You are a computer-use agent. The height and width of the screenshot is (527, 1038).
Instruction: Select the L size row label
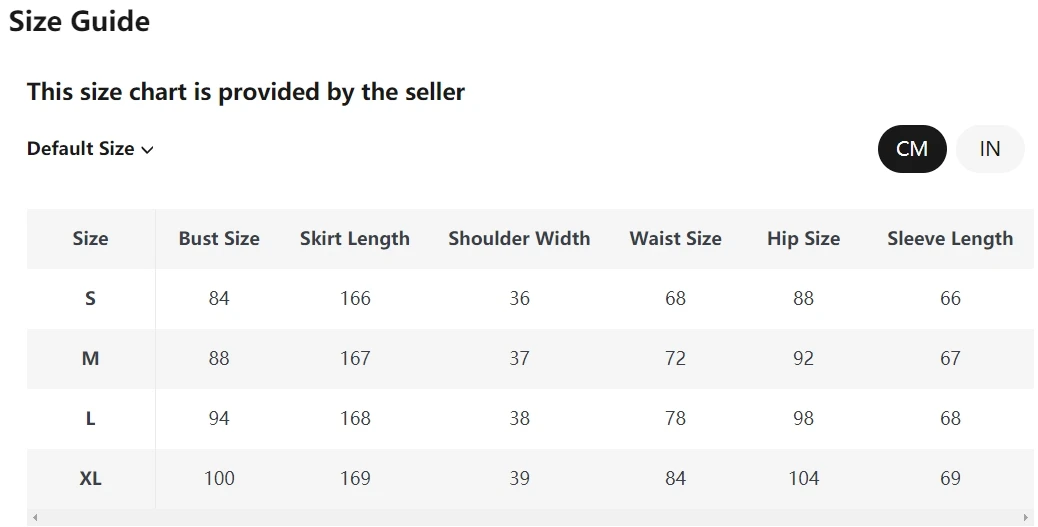click(91, 418)
